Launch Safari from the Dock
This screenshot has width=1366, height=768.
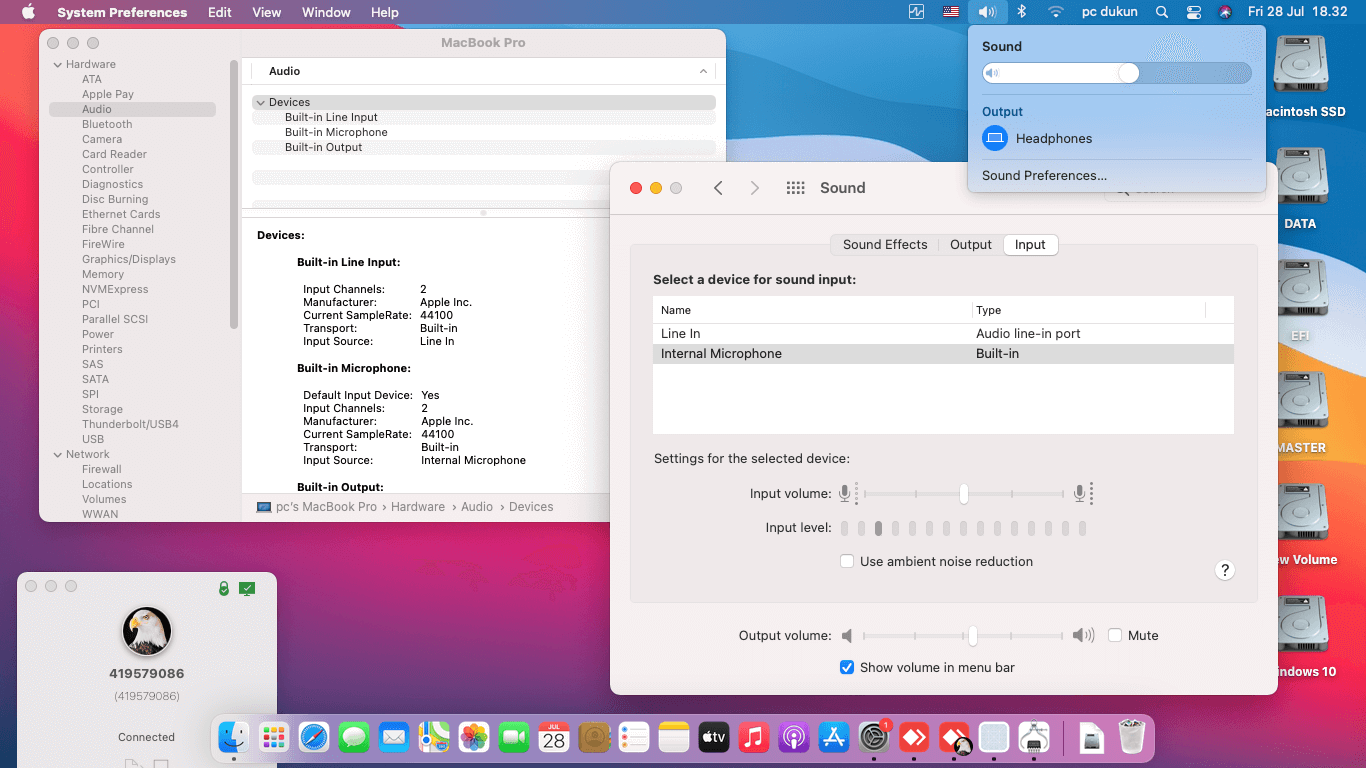click(314, 738)
